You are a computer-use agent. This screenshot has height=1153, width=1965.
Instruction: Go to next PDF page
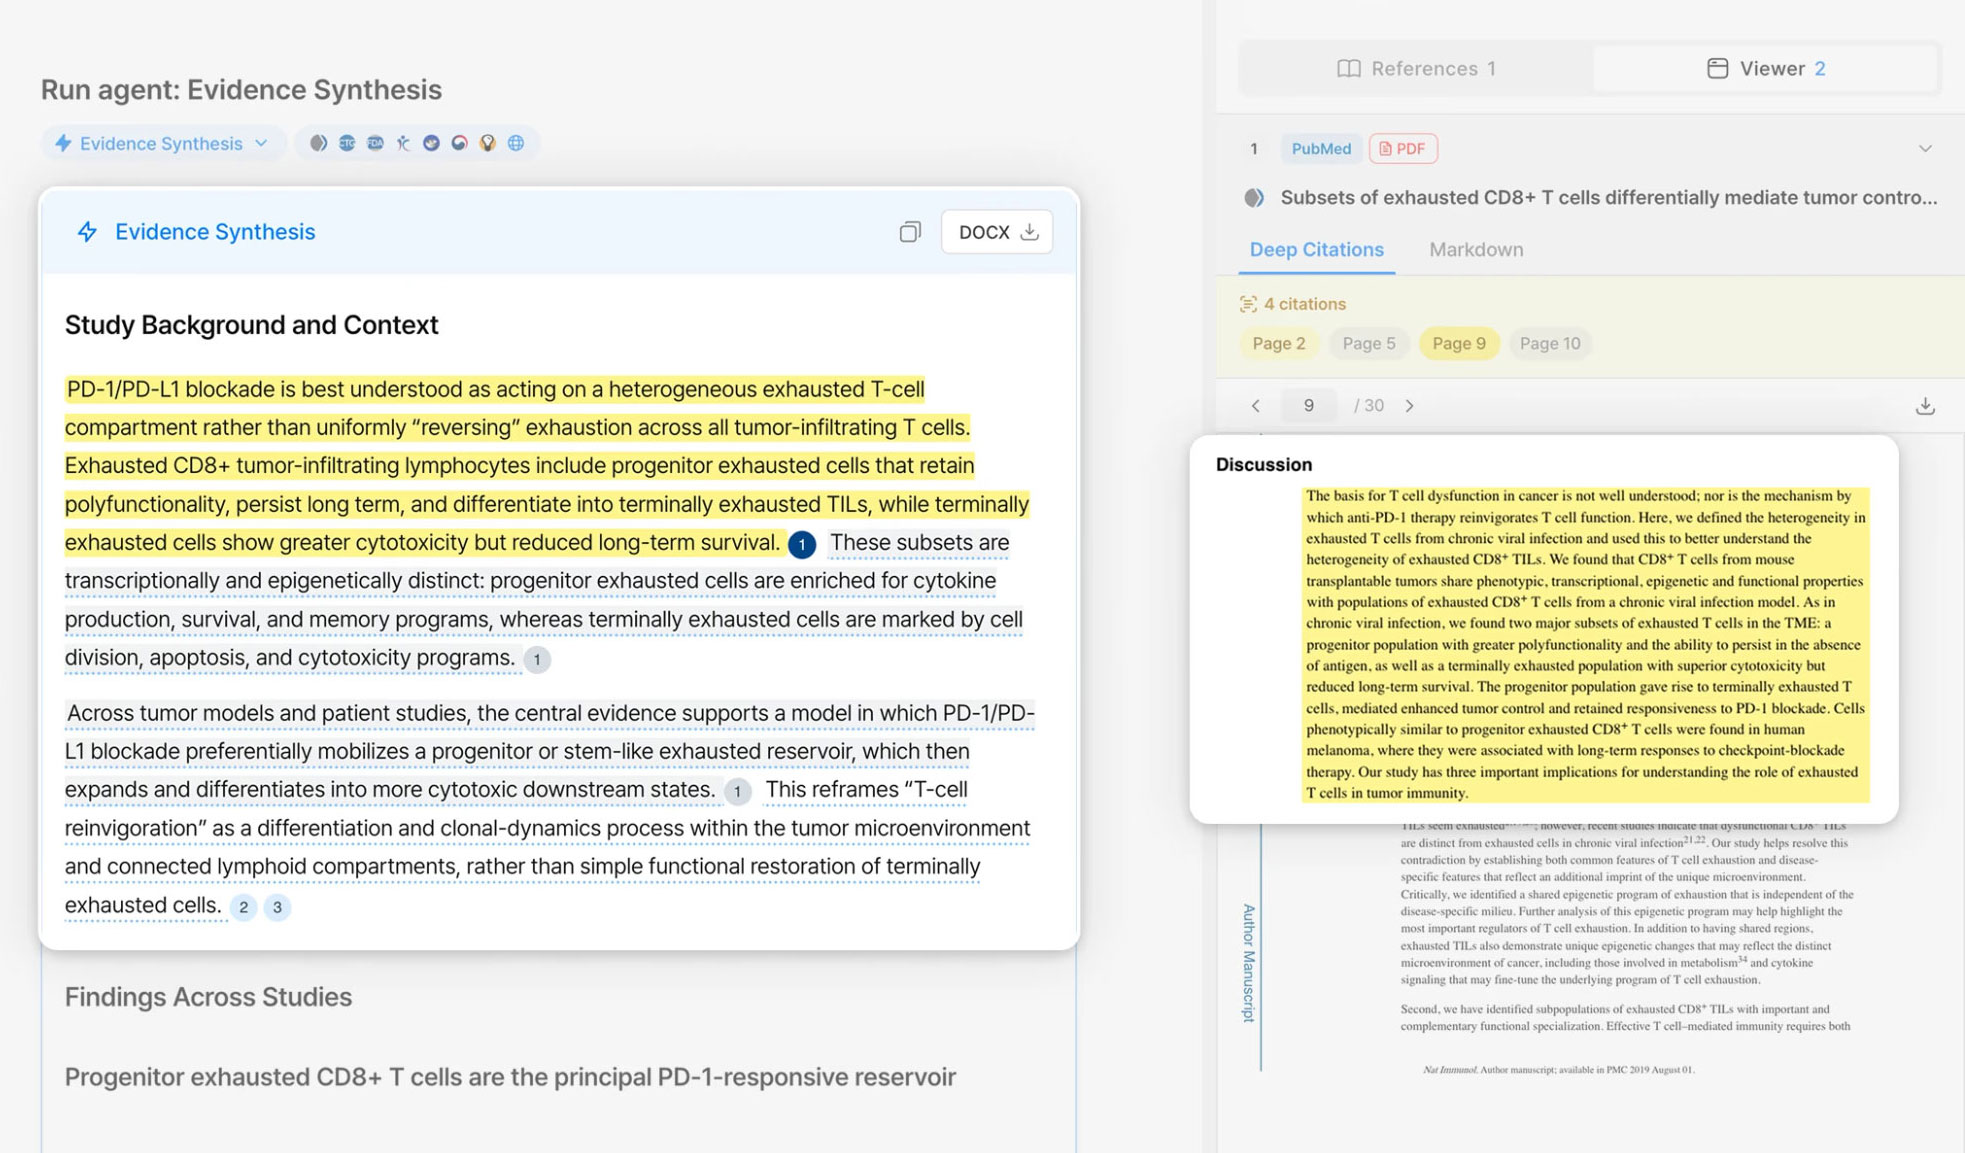pyautogui.click(x=1410, y=406)
